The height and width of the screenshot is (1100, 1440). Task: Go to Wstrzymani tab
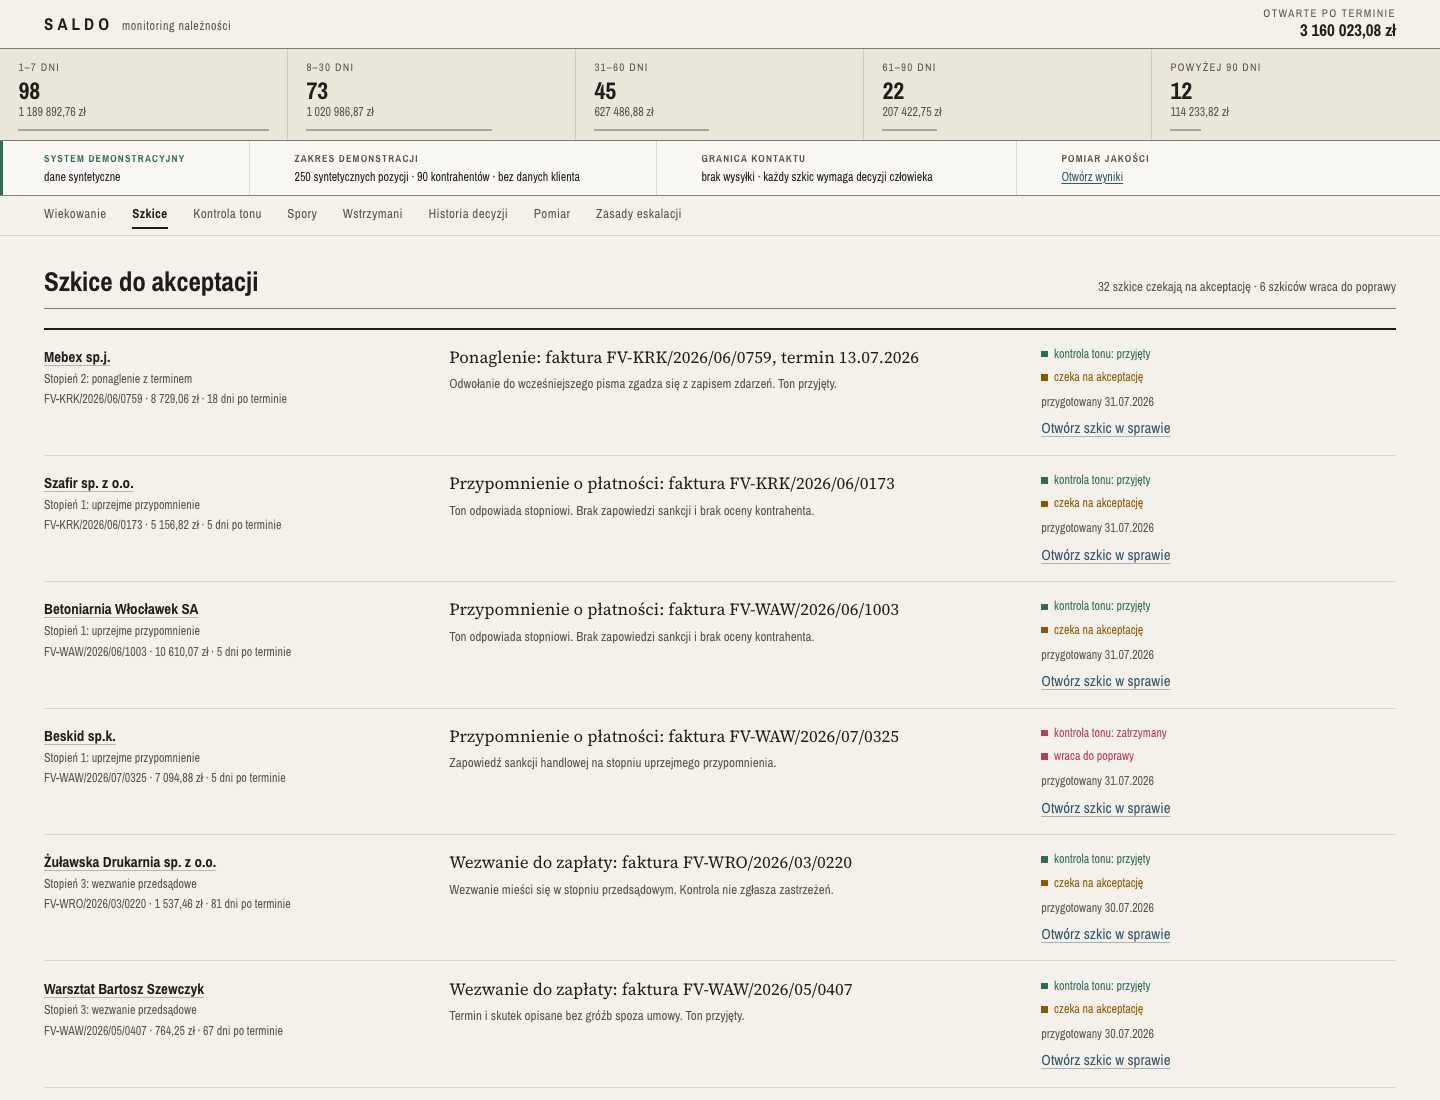point(372,214)
